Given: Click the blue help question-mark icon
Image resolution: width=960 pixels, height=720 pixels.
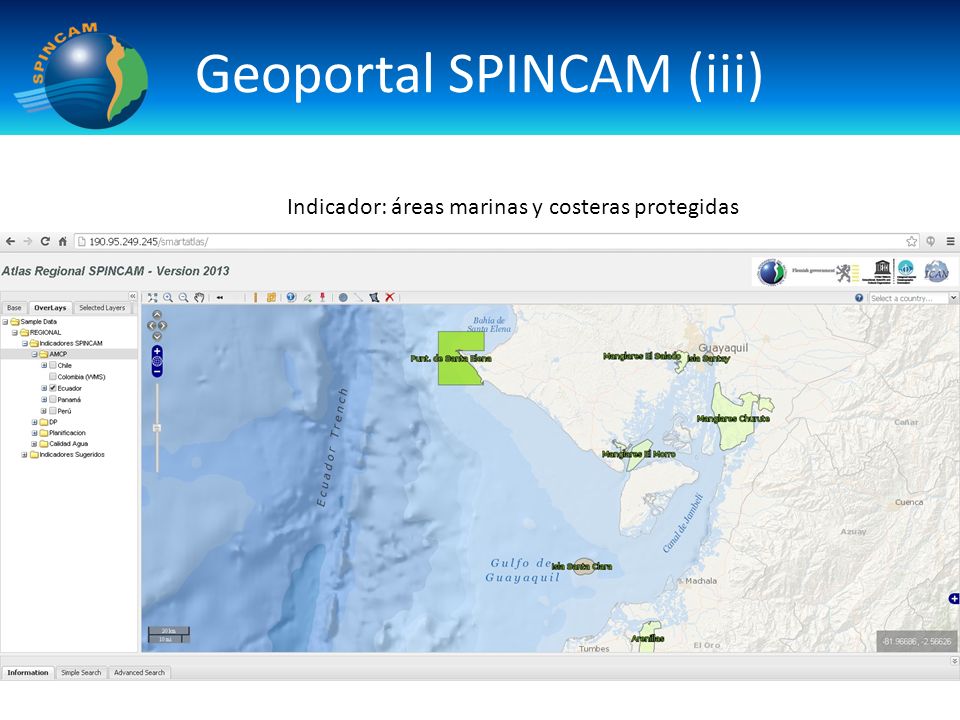Looking at the screenshot, I should coord(859,298).
